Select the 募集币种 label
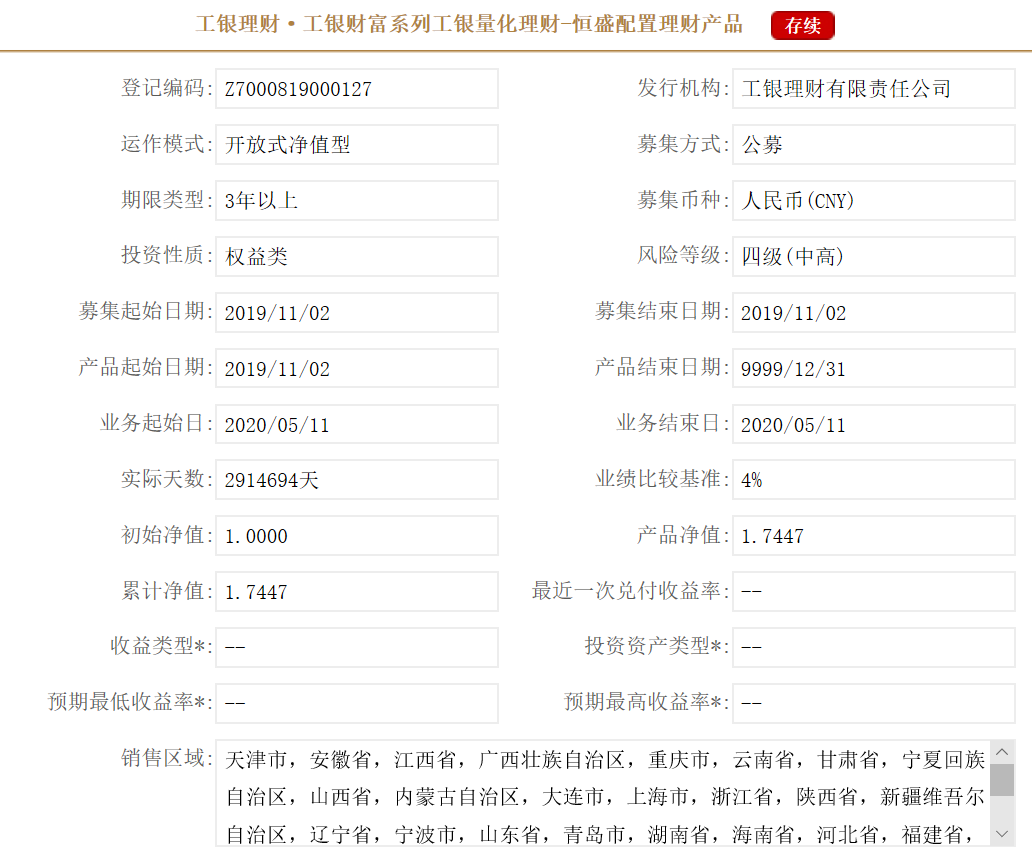The height and width of the screenshot is (857, 1035). coord(683,200)
